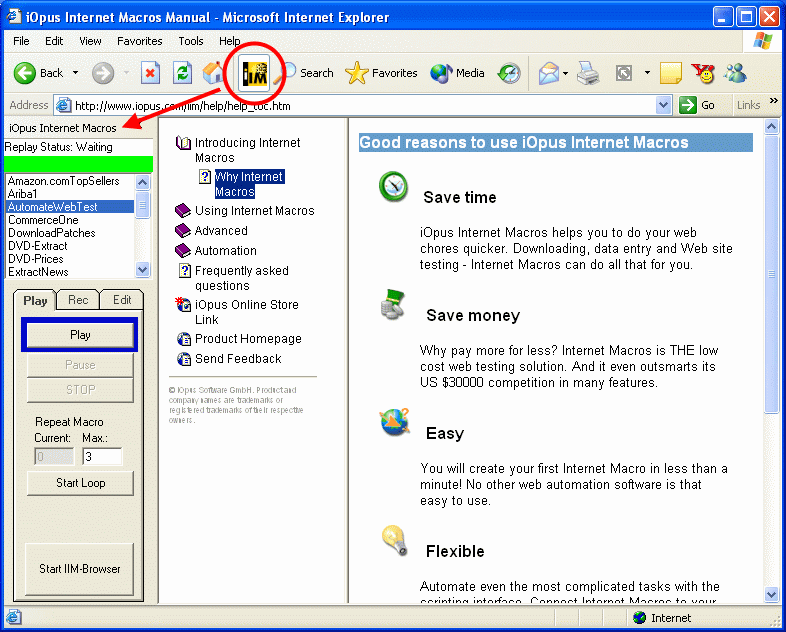This screenshot has width=786, height=632.
Task: Open the Home page icon
Action: [213, 73]
